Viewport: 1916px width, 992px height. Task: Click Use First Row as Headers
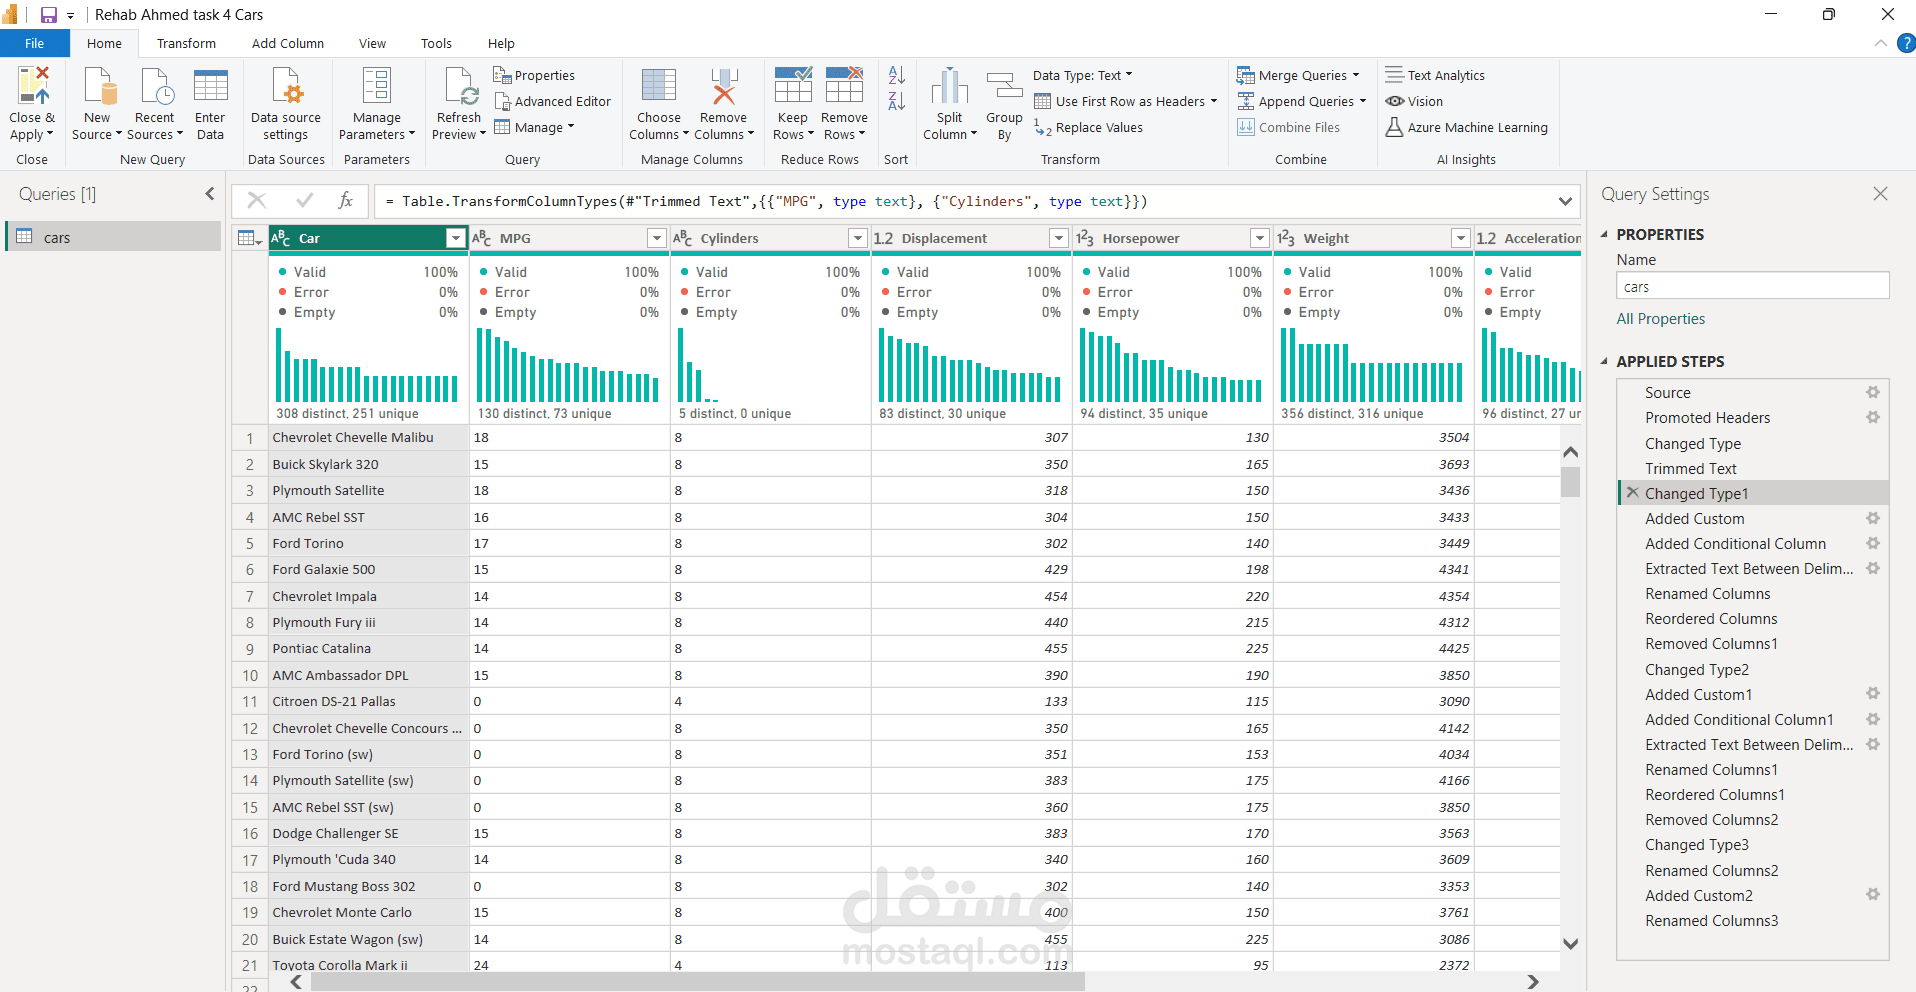(1126, 101)
